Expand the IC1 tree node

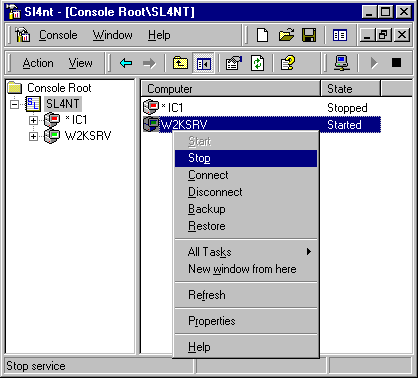point(33,120)
